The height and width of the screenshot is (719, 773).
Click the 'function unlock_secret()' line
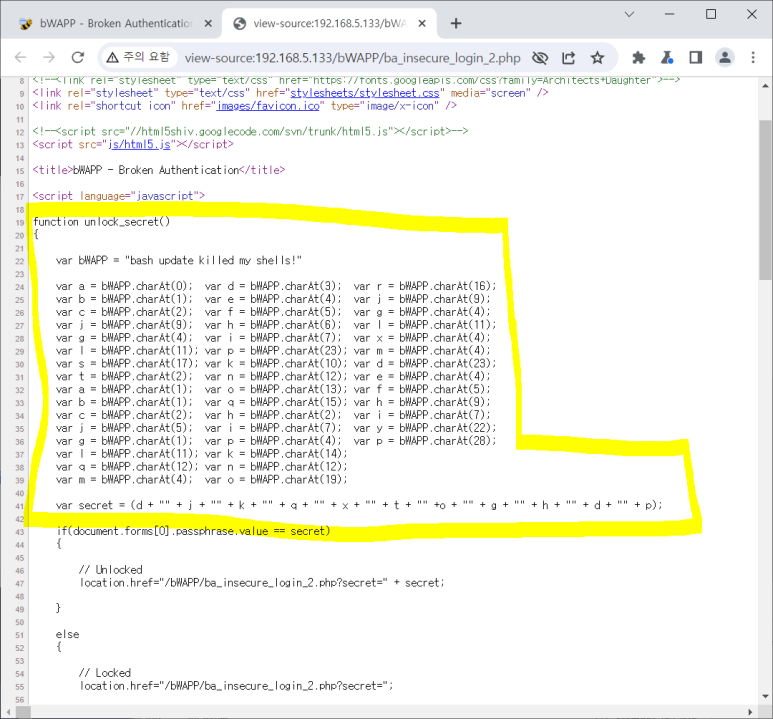101,222
